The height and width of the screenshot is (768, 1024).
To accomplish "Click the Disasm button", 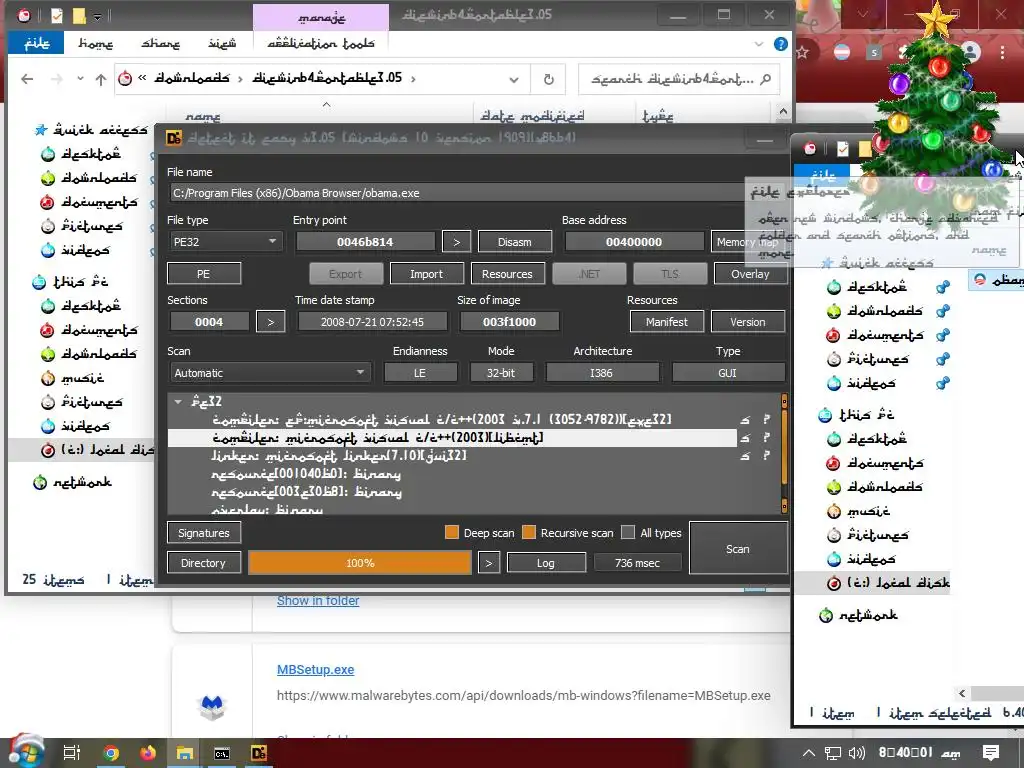I will click(515, 242).
